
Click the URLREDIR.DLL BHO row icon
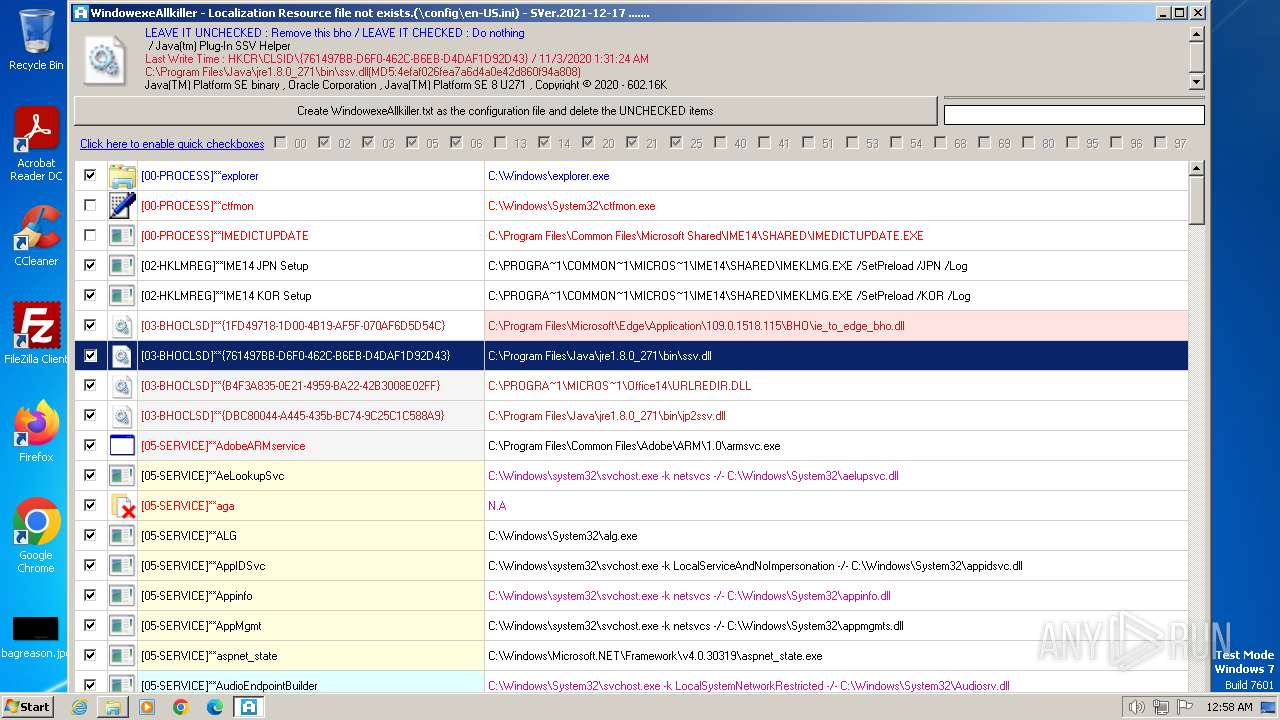(122, 386)
